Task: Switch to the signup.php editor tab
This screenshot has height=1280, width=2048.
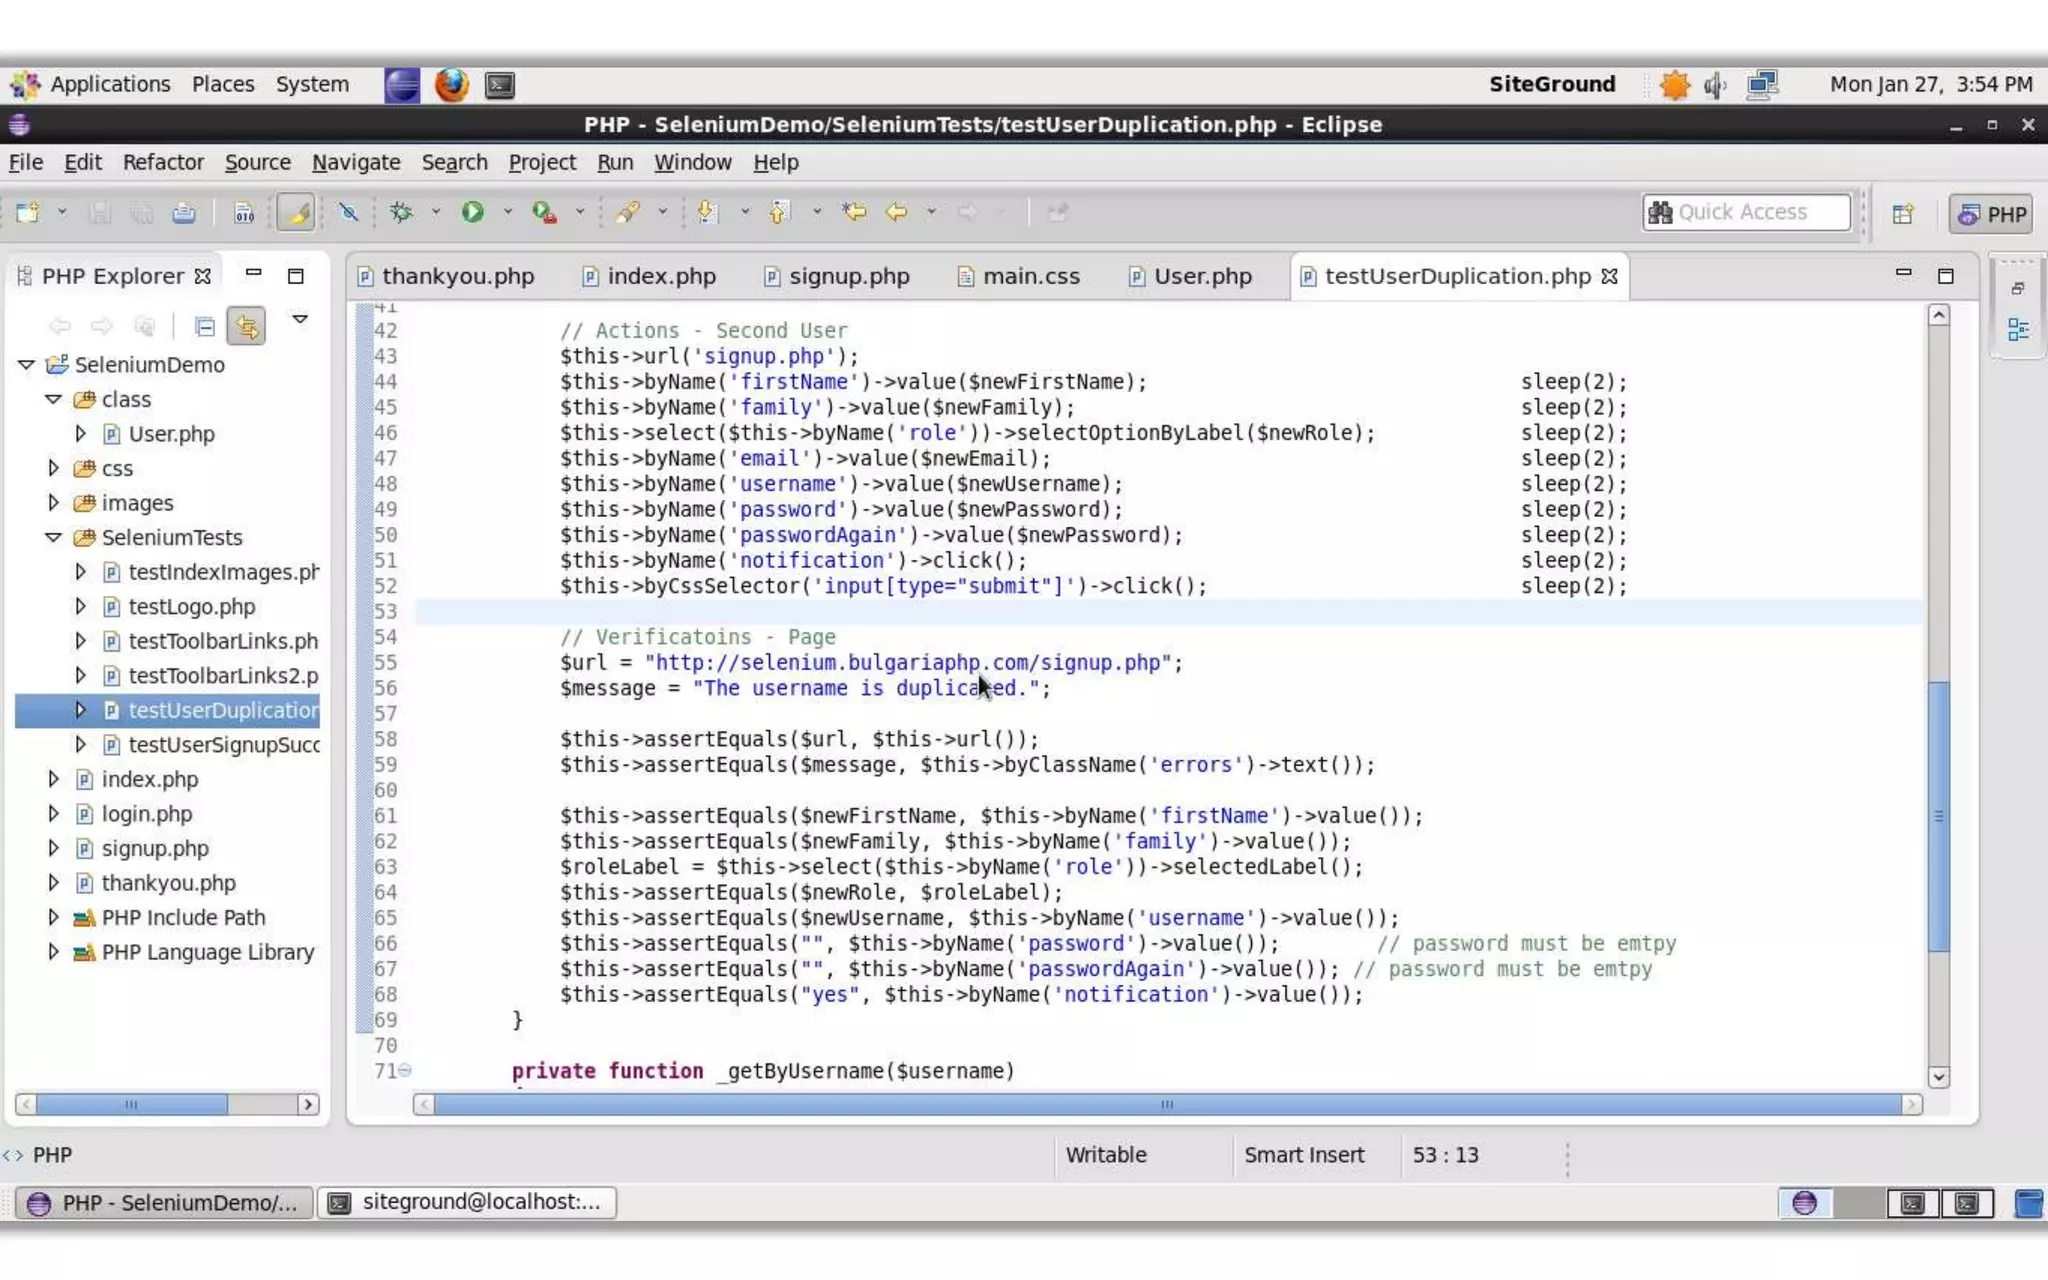Action: coord(848,276)
